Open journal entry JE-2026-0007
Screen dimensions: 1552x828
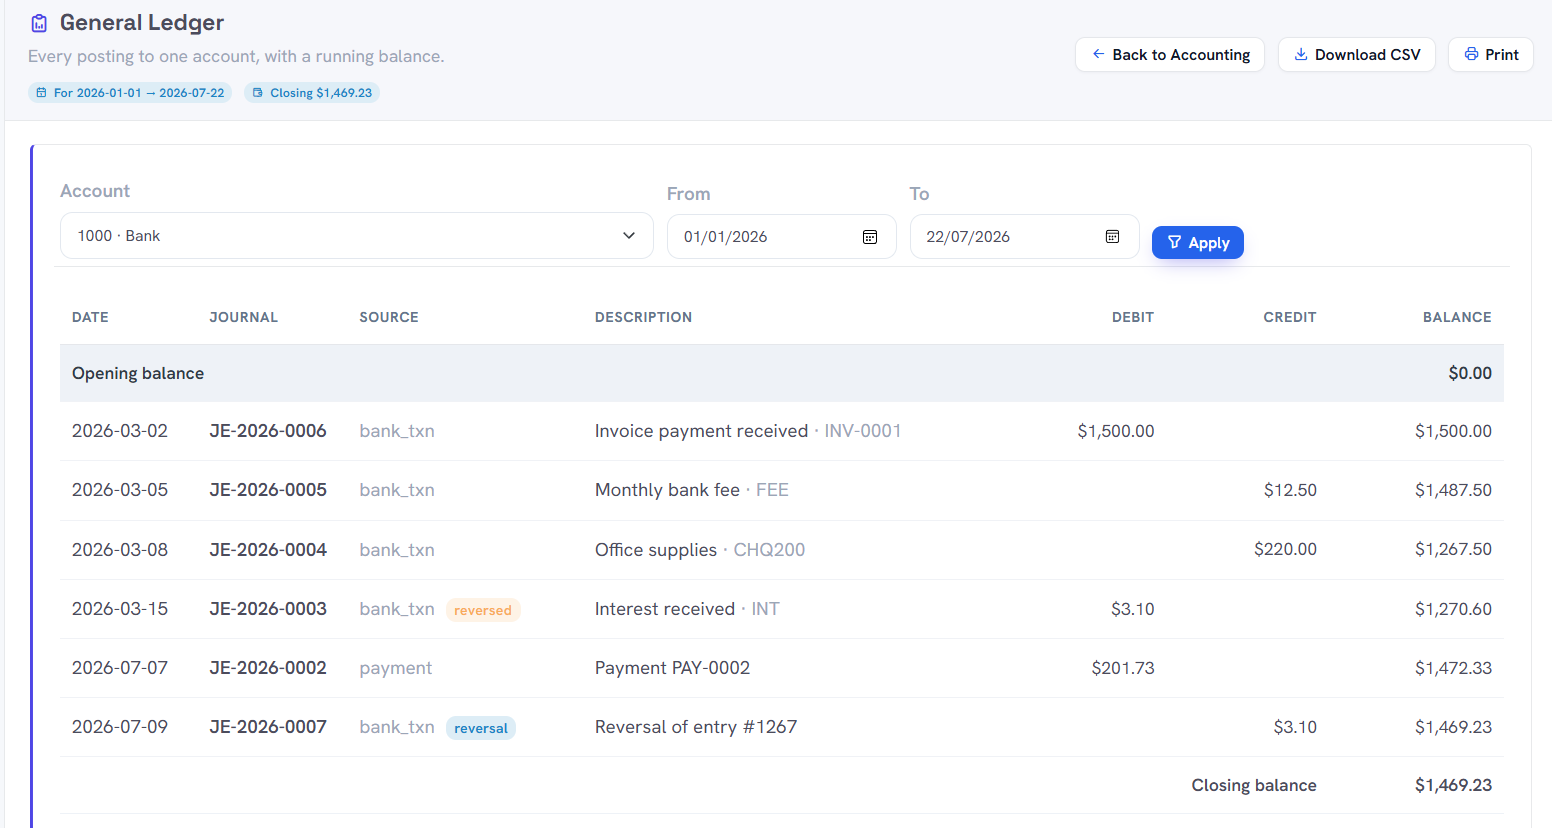(x=268, y=727)
